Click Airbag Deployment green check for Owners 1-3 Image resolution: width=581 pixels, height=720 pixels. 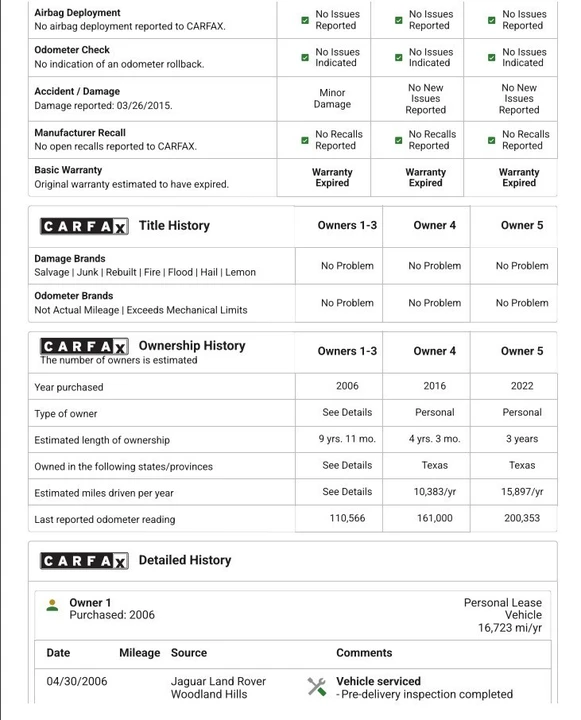tap(305, 20)
